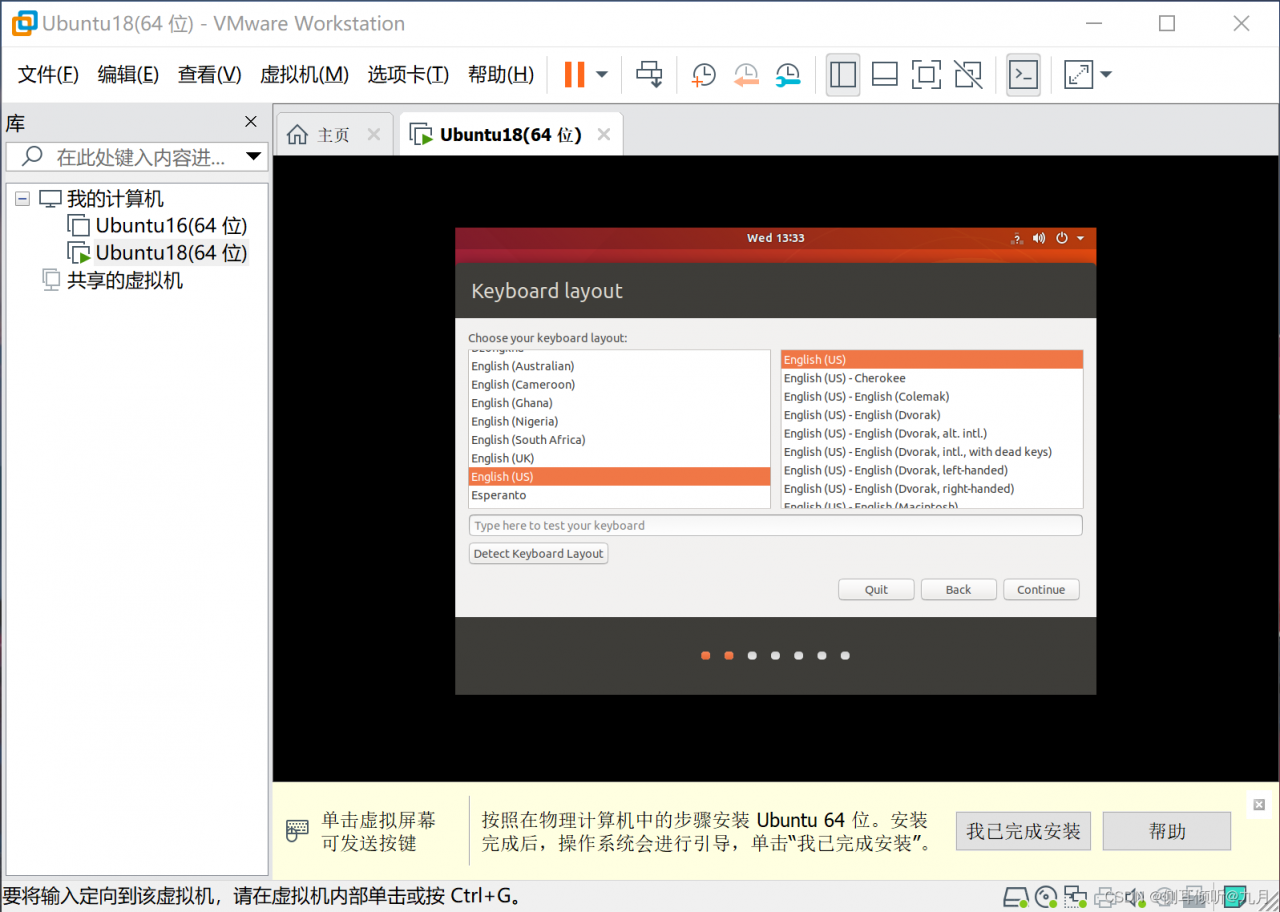
Task: Select 我的计算机 in the library tree
Action: (x=115, y=199)
